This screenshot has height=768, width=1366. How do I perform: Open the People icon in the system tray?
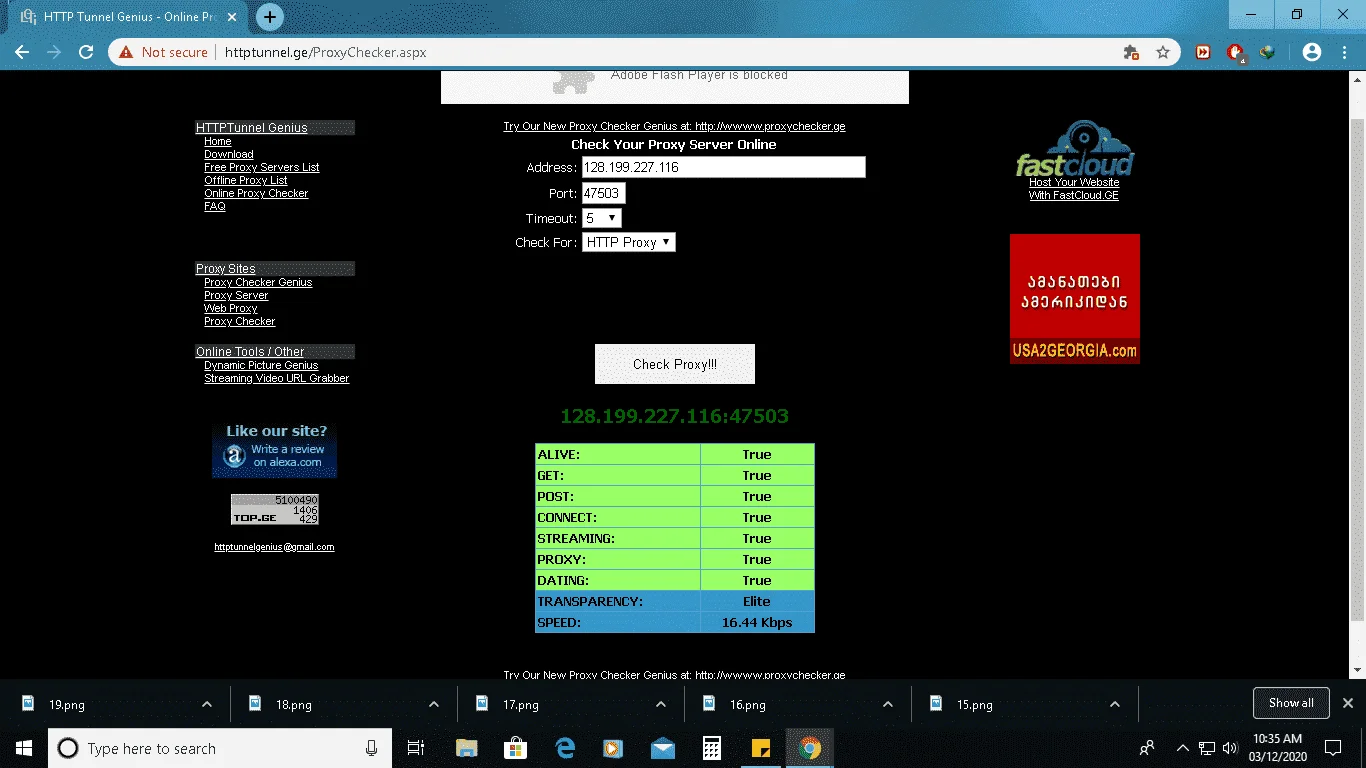point(1147,748)
